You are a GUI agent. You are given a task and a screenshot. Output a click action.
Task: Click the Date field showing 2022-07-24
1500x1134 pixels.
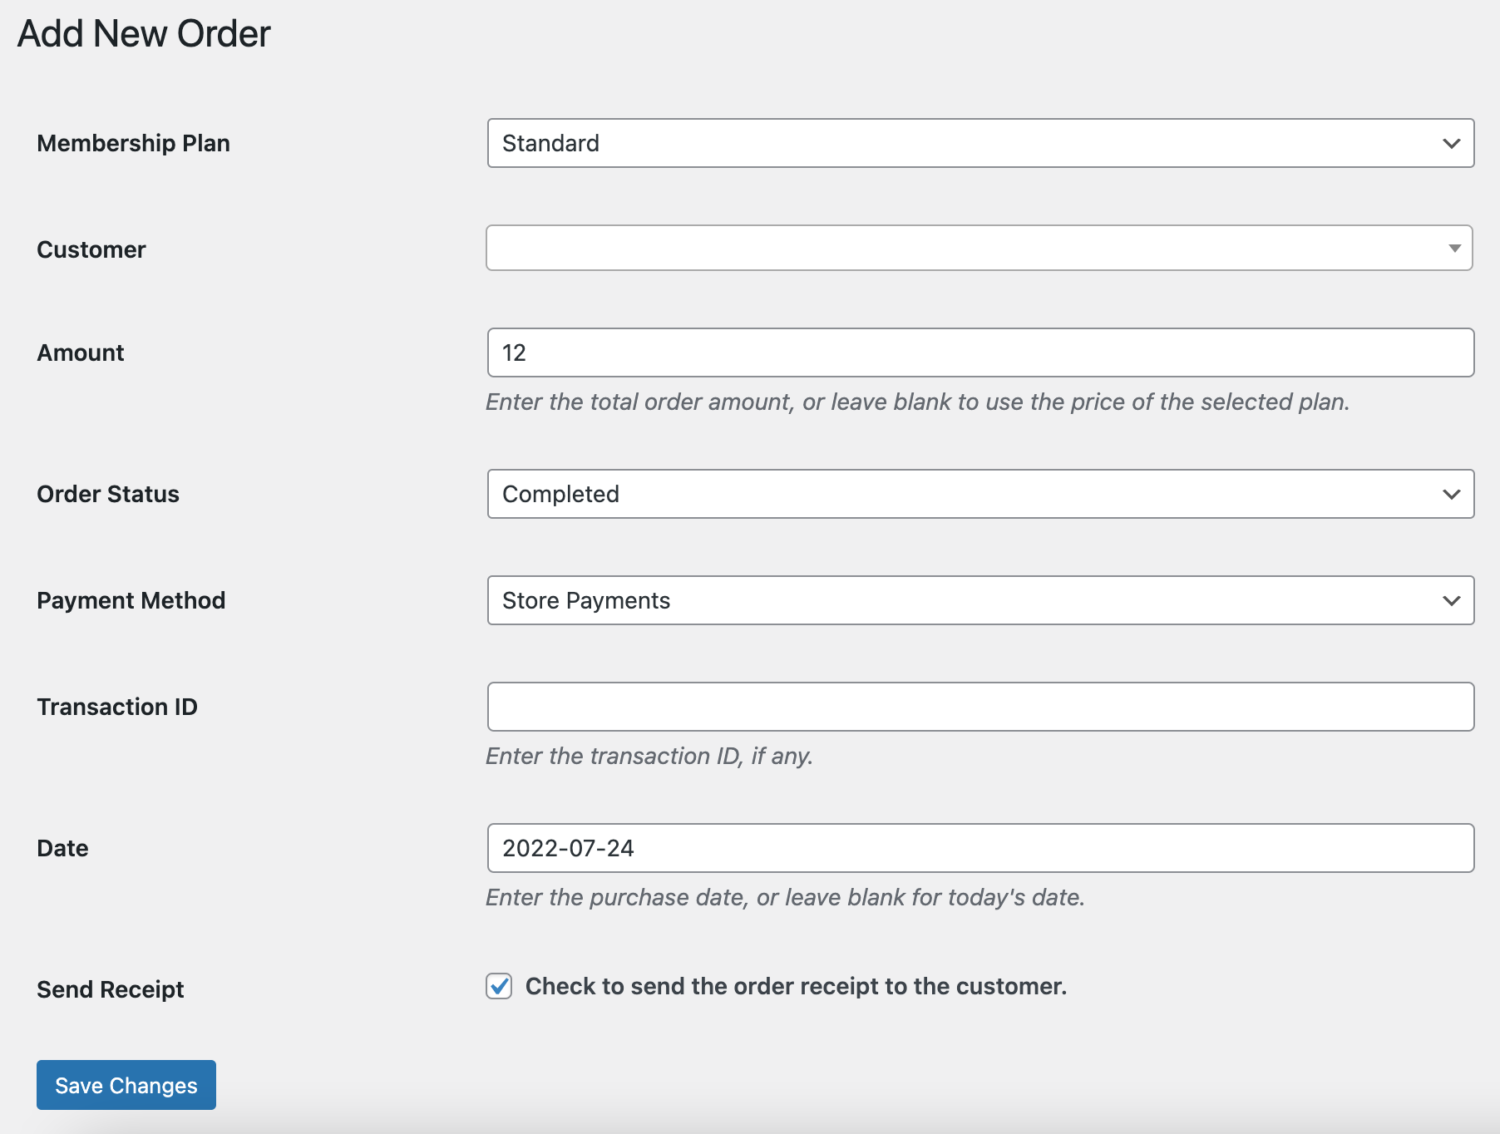(x=980, y=848)
